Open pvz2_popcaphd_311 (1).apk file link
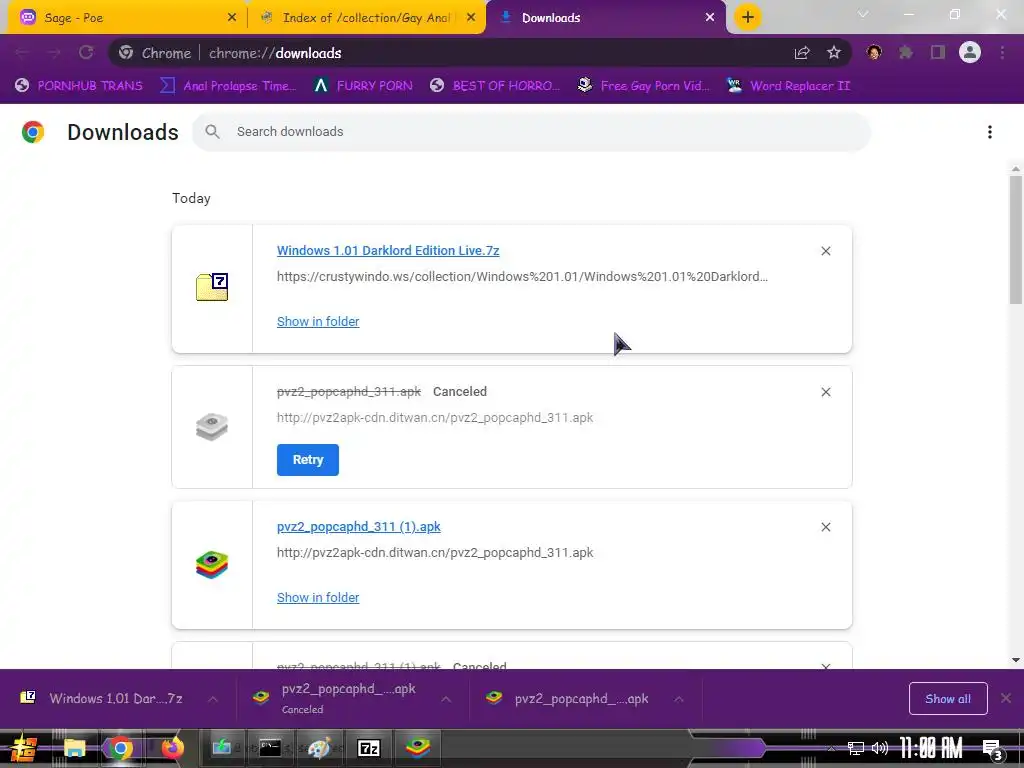 pos(359,526)
